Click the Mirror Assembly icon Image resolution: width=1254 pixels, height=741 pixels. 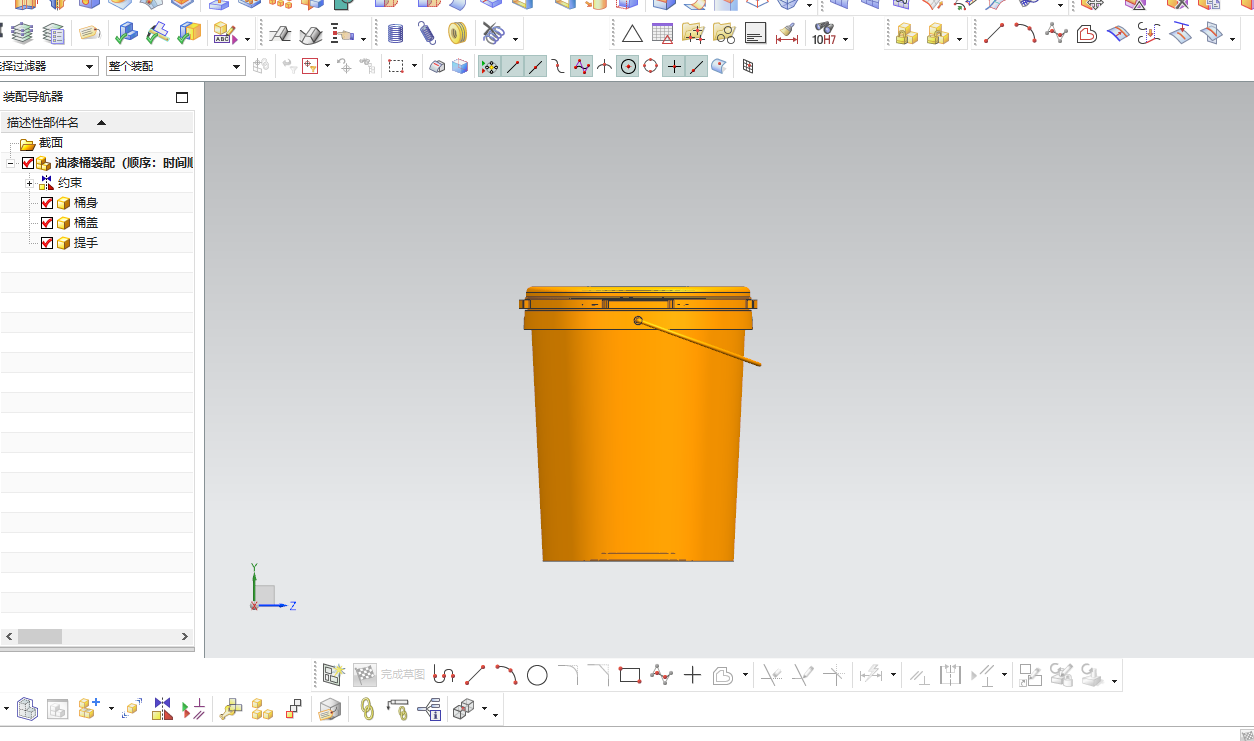[163, 709]
